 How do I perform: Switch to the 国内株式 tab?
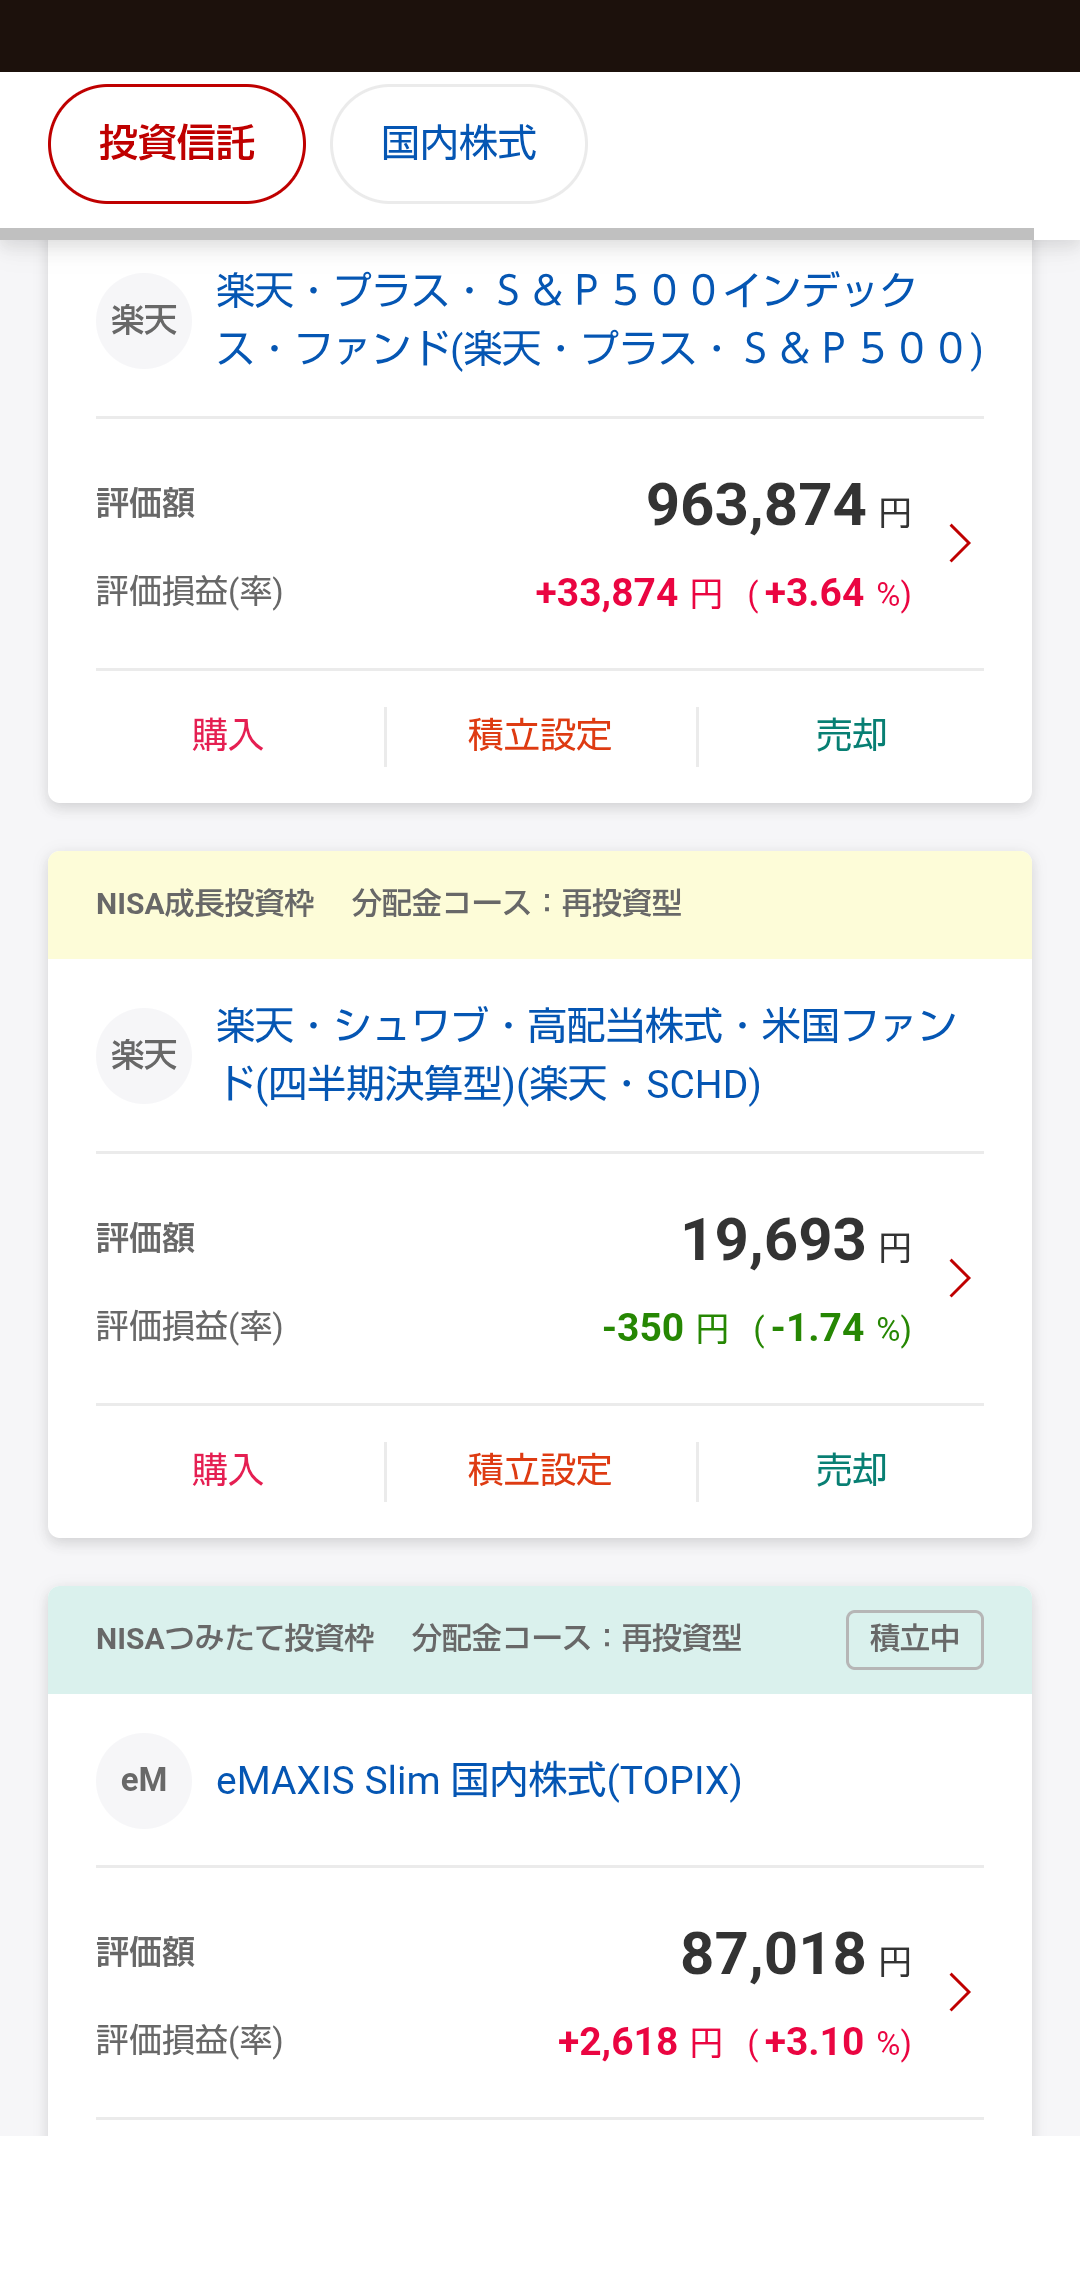click(x=459, y=144)
